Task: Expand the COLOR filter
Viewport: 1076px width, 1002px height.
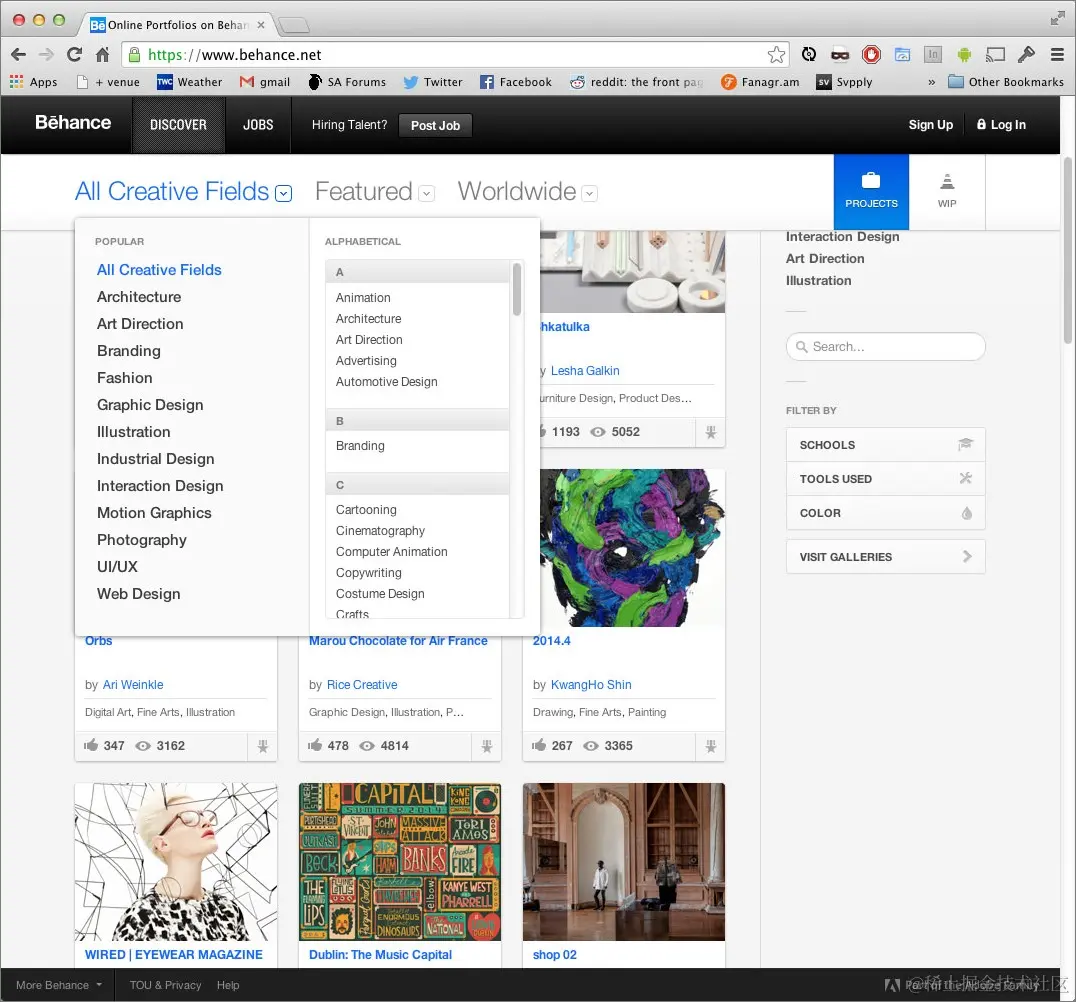Action: 885,513
